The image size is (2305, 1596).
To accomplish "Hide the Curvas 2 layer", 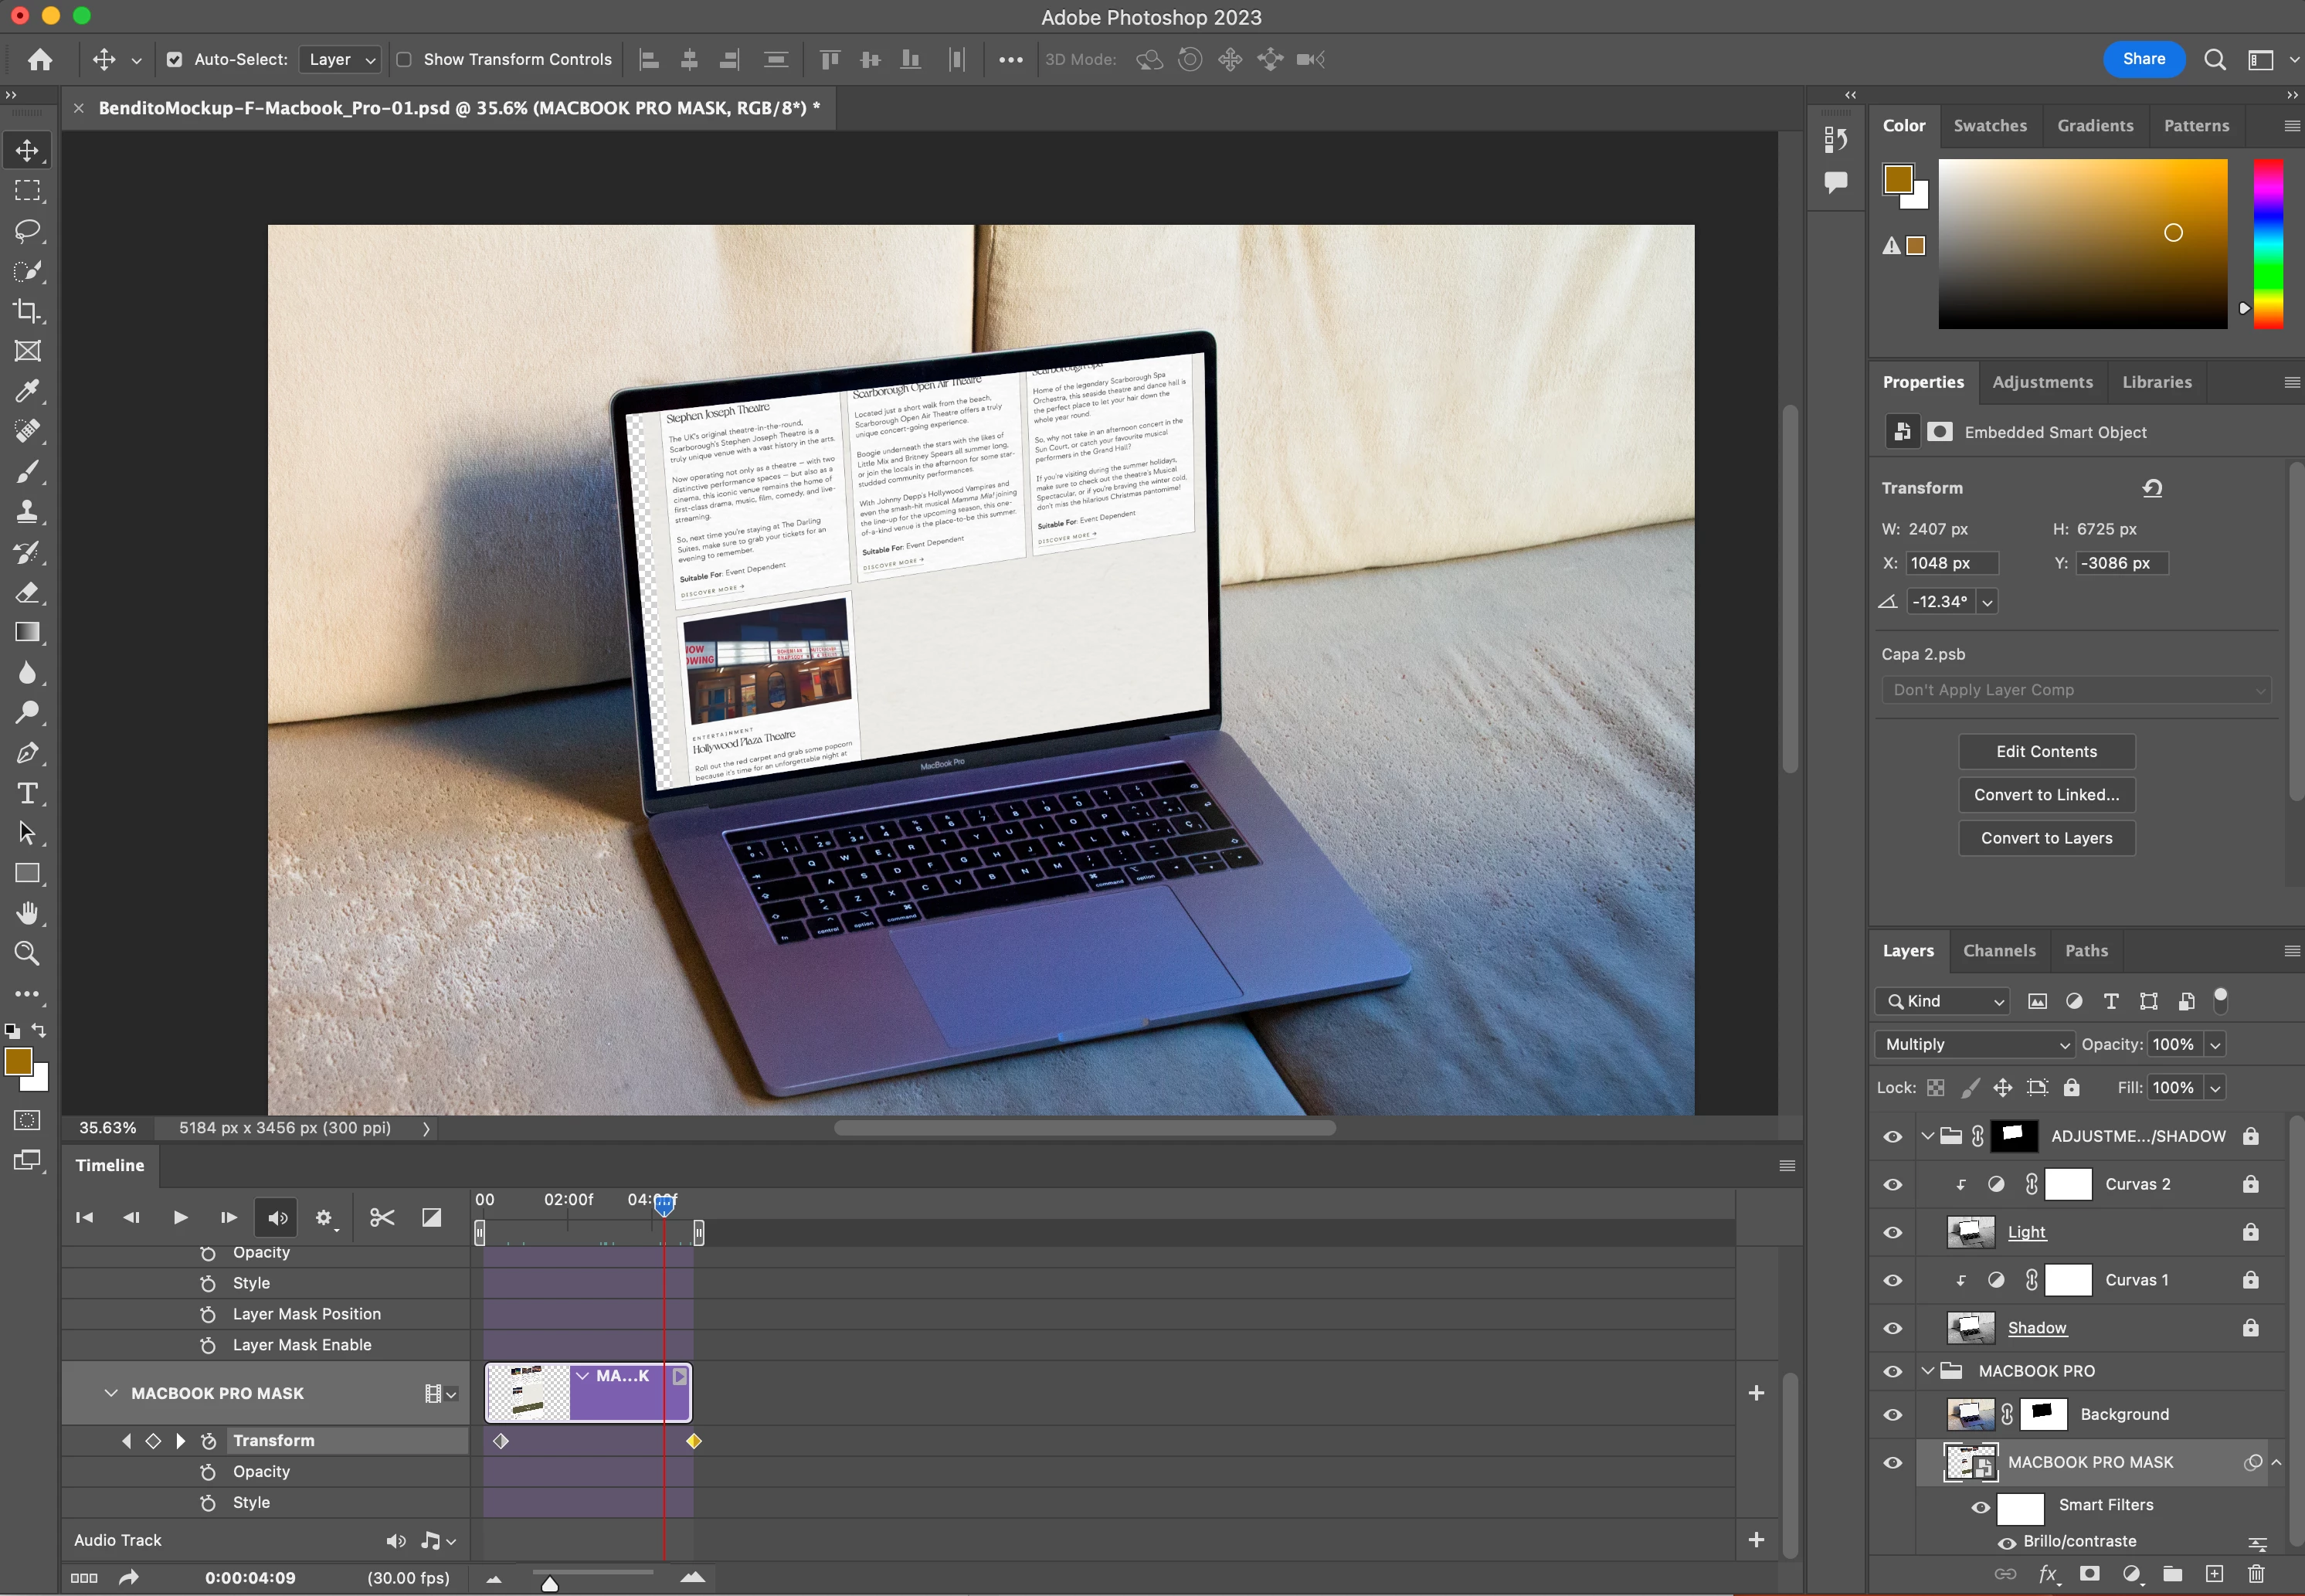I will point(1892,1184).
